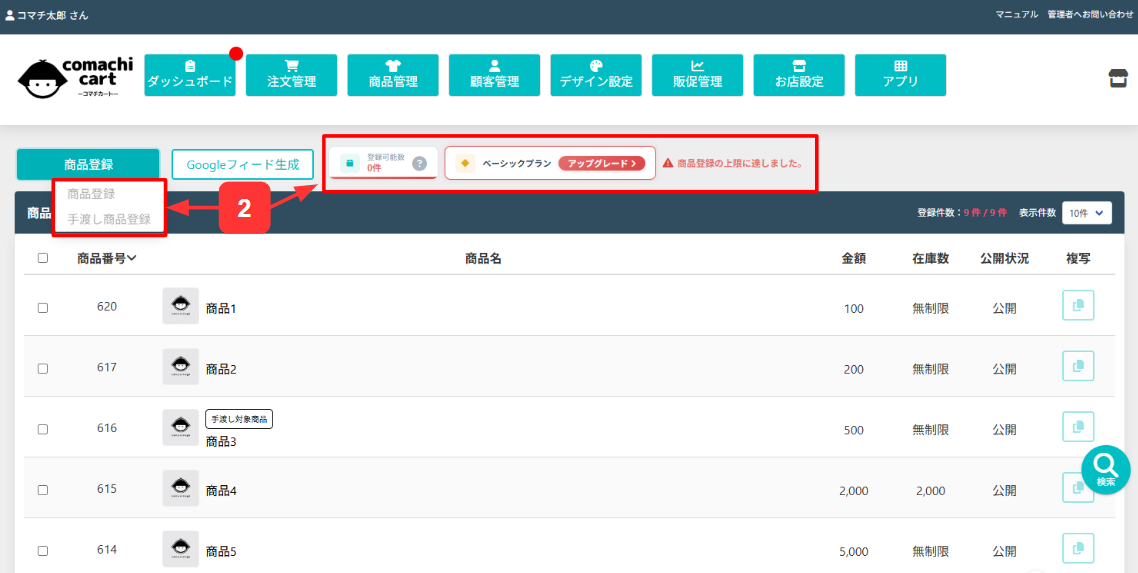1138x573 pixels.
Task: Click the storefront icon at top right
Action: tap(1118, 79)
